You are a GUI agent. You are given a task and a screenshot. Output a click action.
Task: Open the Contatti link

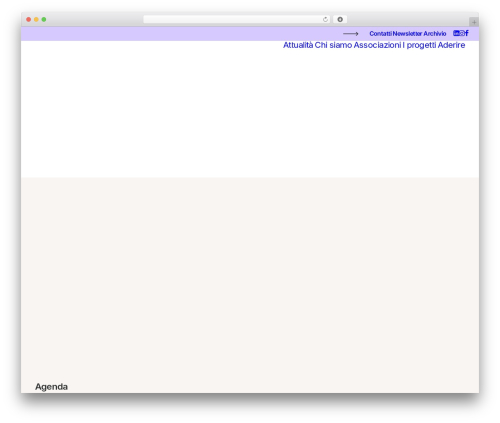tap(380, 34)
